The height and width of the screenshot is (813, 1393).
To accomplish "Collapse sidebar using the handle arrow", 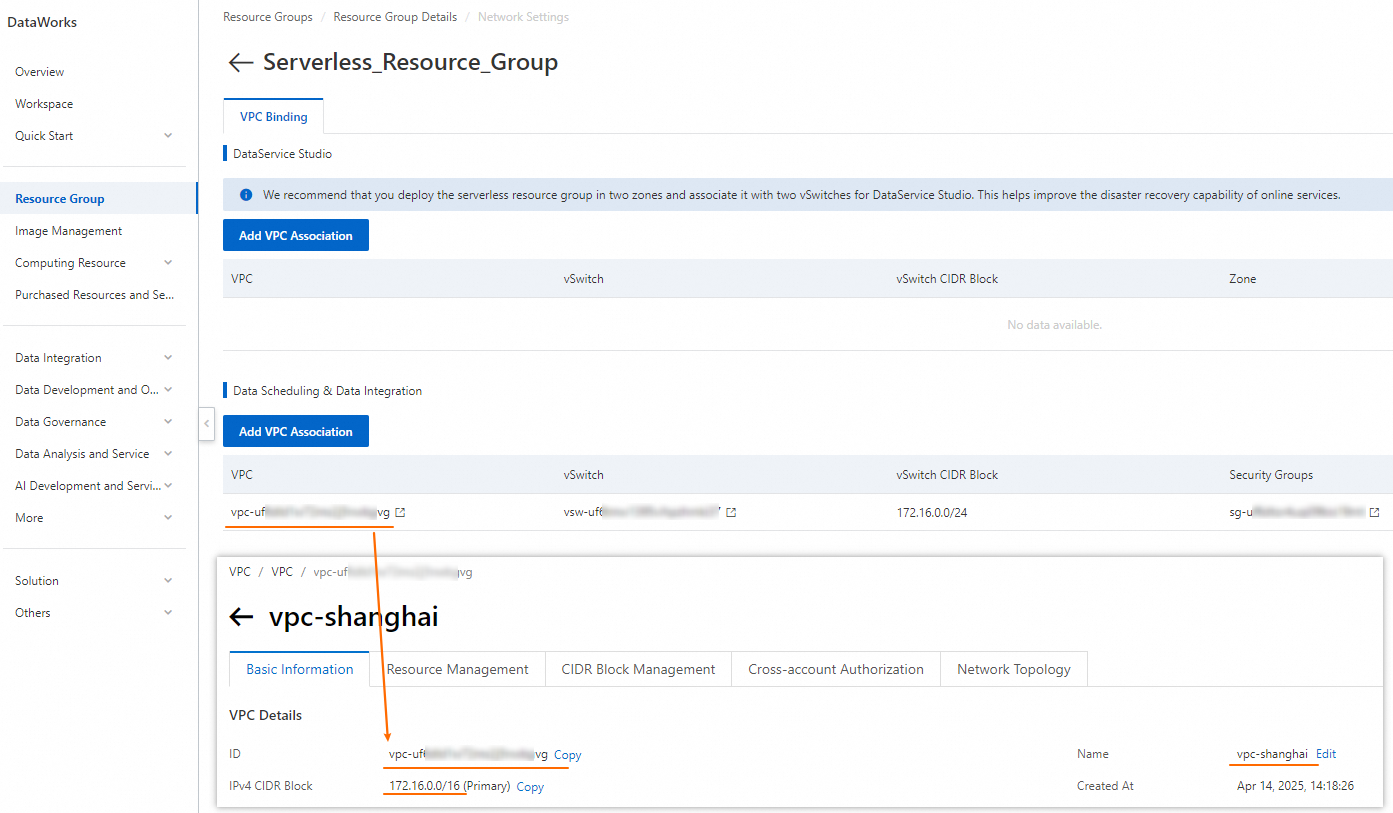I will (207, 423).
